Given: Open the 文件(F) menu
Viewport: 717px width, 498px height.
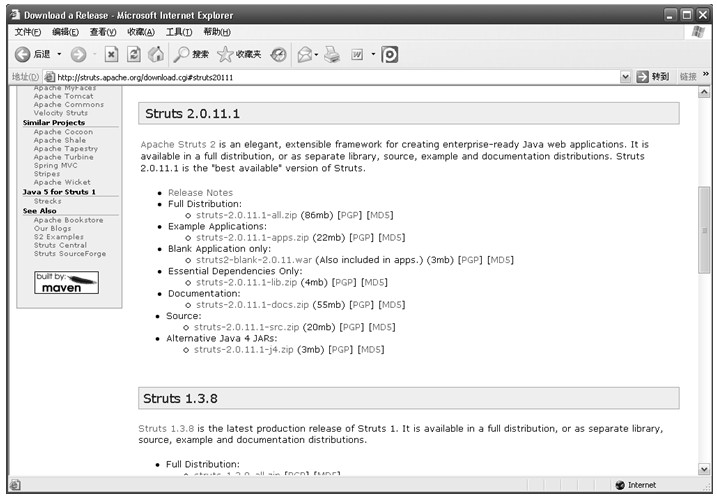Looking at the screenshot, I should [27, 32].
